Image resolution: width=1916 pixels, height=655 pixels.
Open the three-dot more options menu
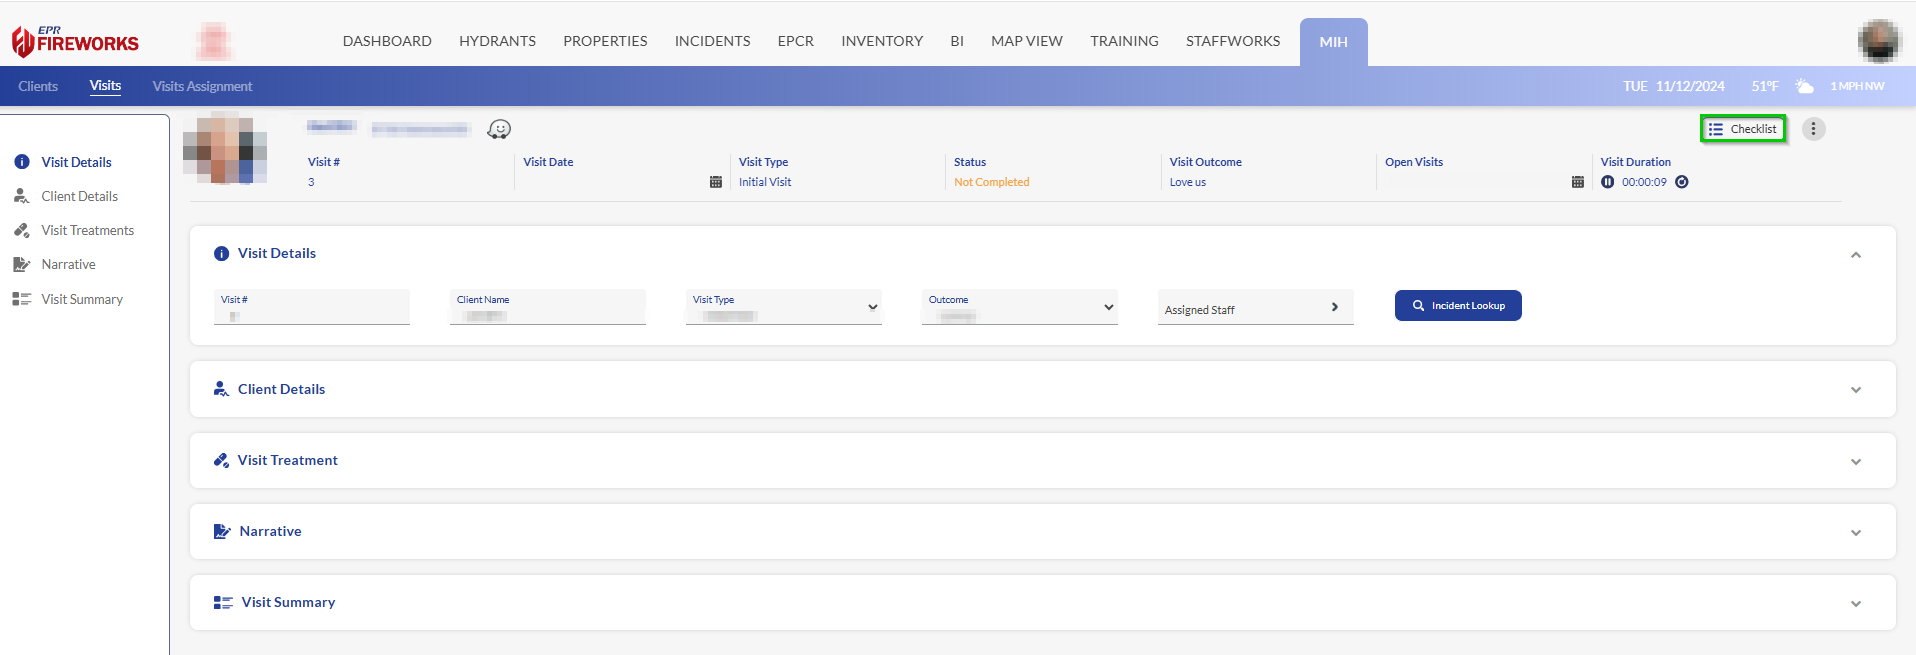[1813, 129]
